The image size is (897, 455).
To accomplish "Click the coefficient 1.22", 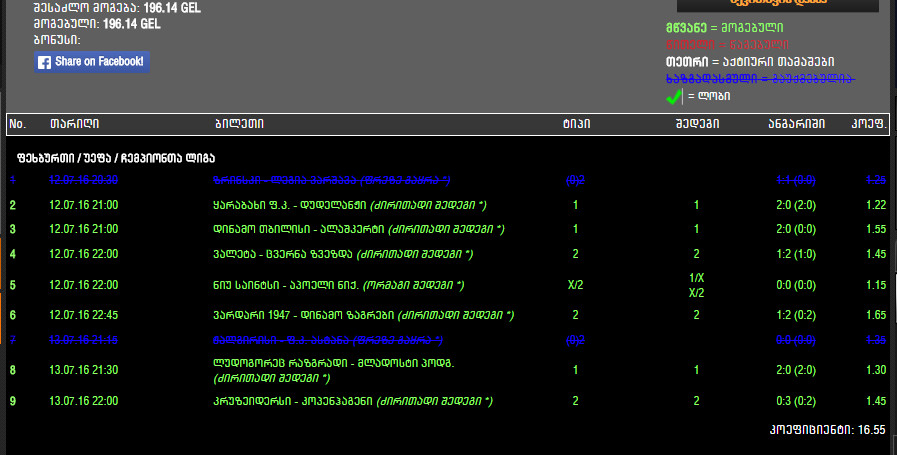I will (x=876, y=205).
